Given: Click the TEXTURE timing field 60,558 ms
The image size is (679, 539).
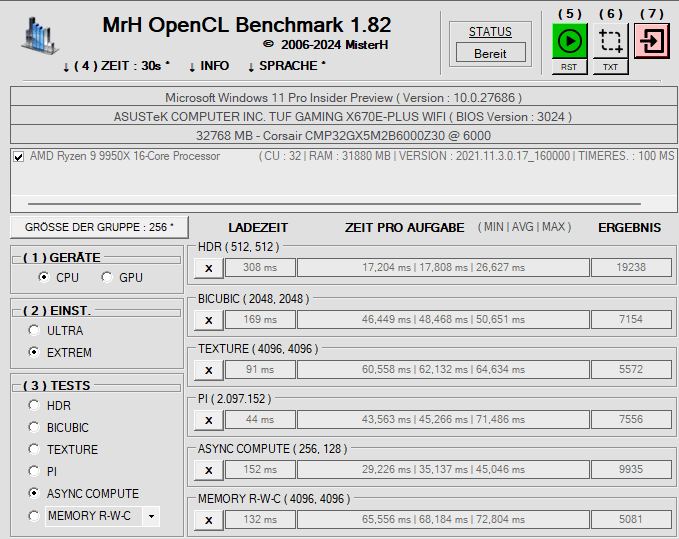Looking at the screenshot, I should 443,370.
